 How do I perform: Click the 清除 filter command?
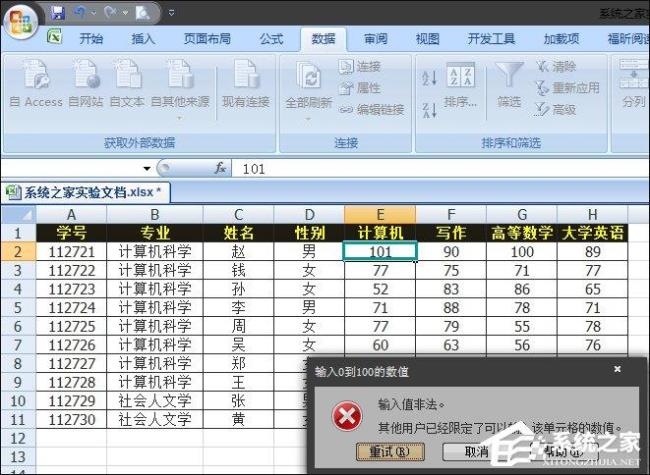pos(556,66)
